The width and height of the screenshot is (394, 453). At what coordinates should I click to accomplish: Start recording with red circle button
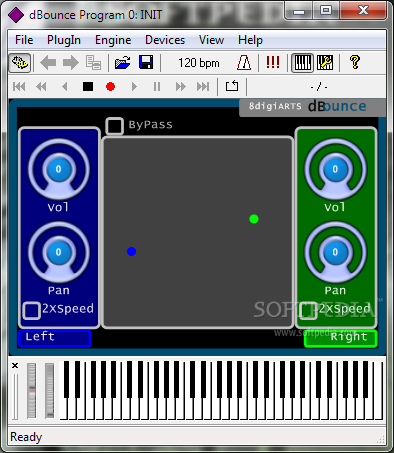(x=110, y=87)
